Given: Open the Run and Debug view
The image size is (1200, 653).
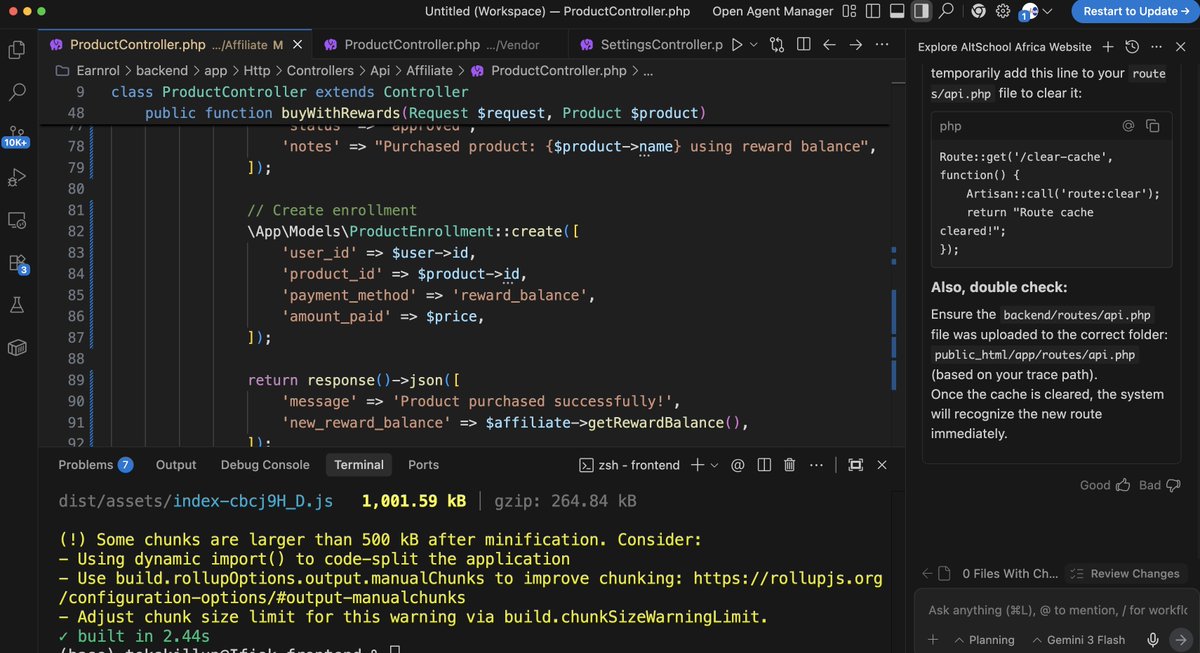Looking at the screenshot, I should pyautogui.click(x=17, y=177).
